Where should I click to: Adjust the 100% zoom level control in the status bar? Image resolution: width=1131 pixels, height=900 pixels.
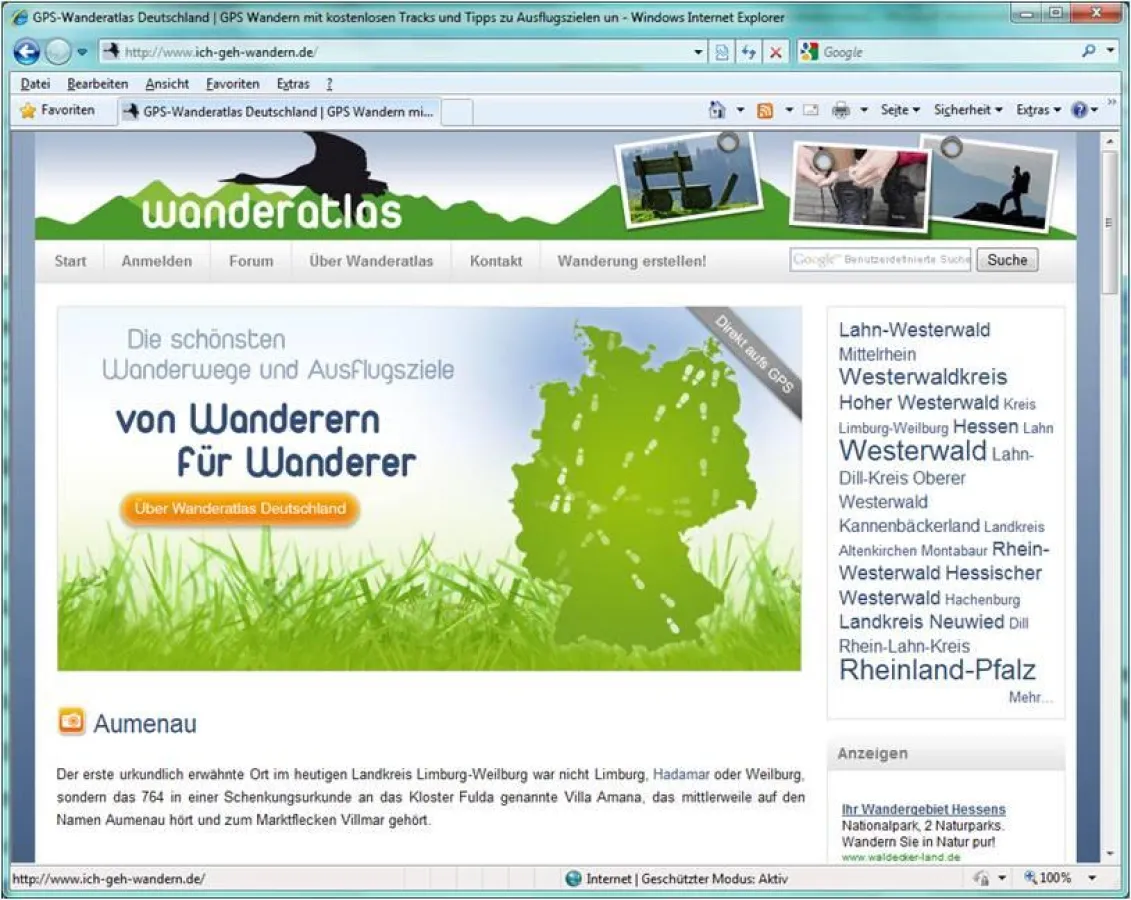coord(1043,877)
